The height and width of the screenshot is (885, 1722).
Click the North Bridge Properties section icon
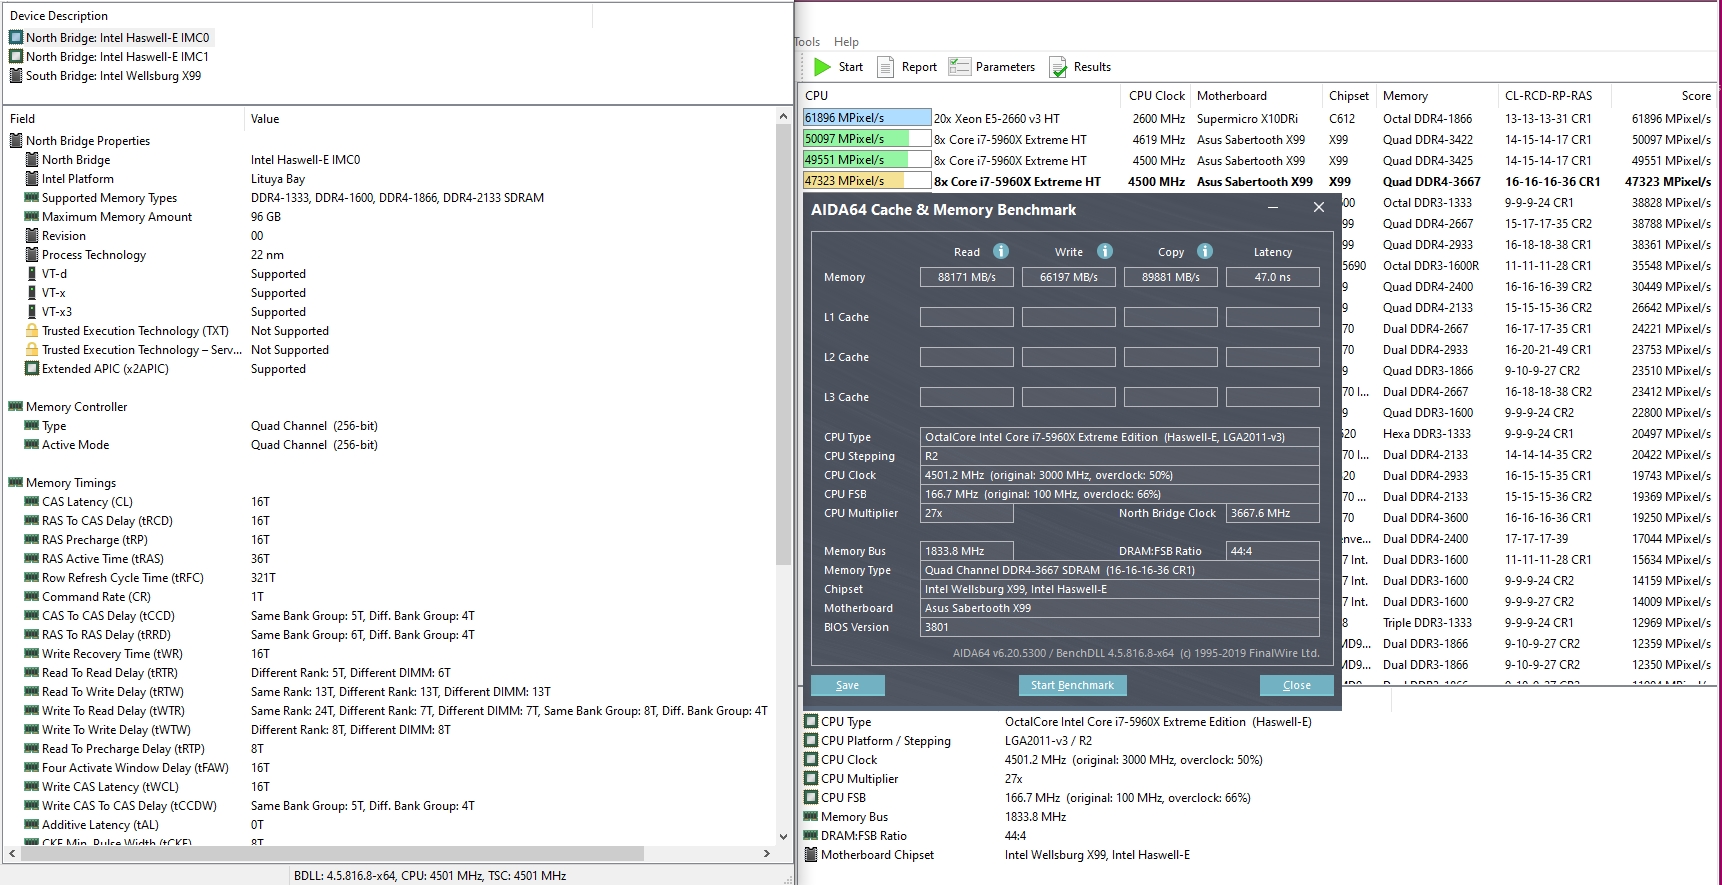click(16, 141)
